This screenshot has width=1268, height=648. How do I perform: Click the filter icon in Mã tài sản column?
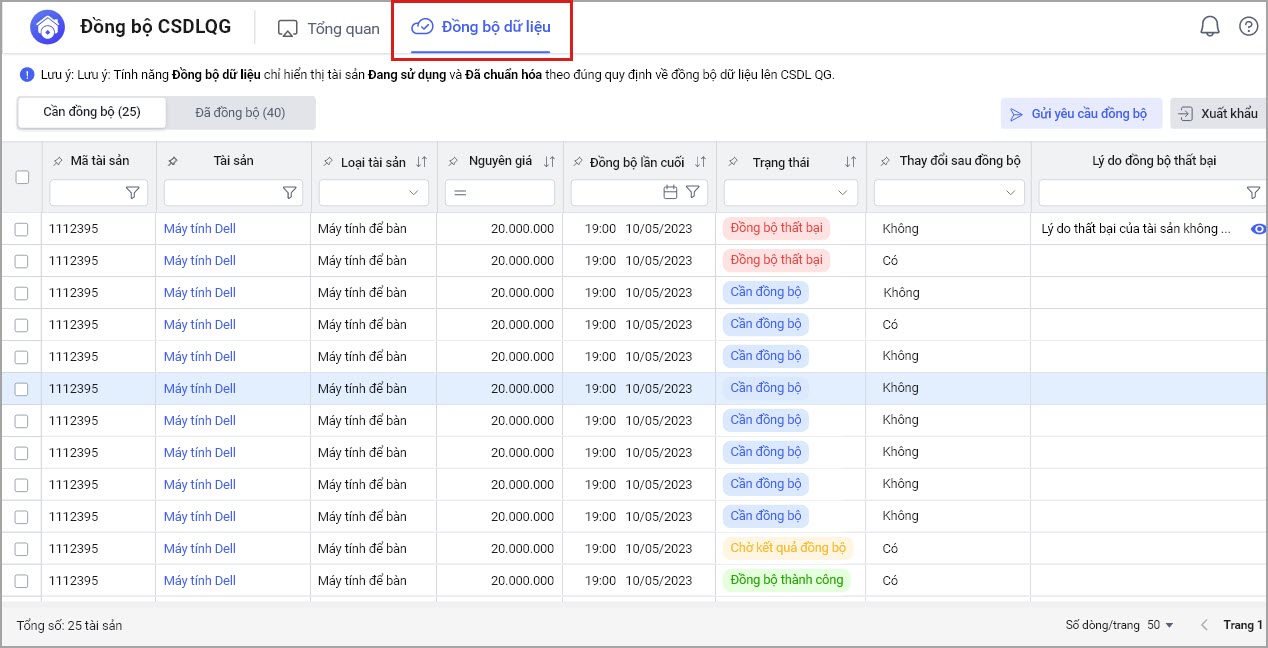coord(132,193)
